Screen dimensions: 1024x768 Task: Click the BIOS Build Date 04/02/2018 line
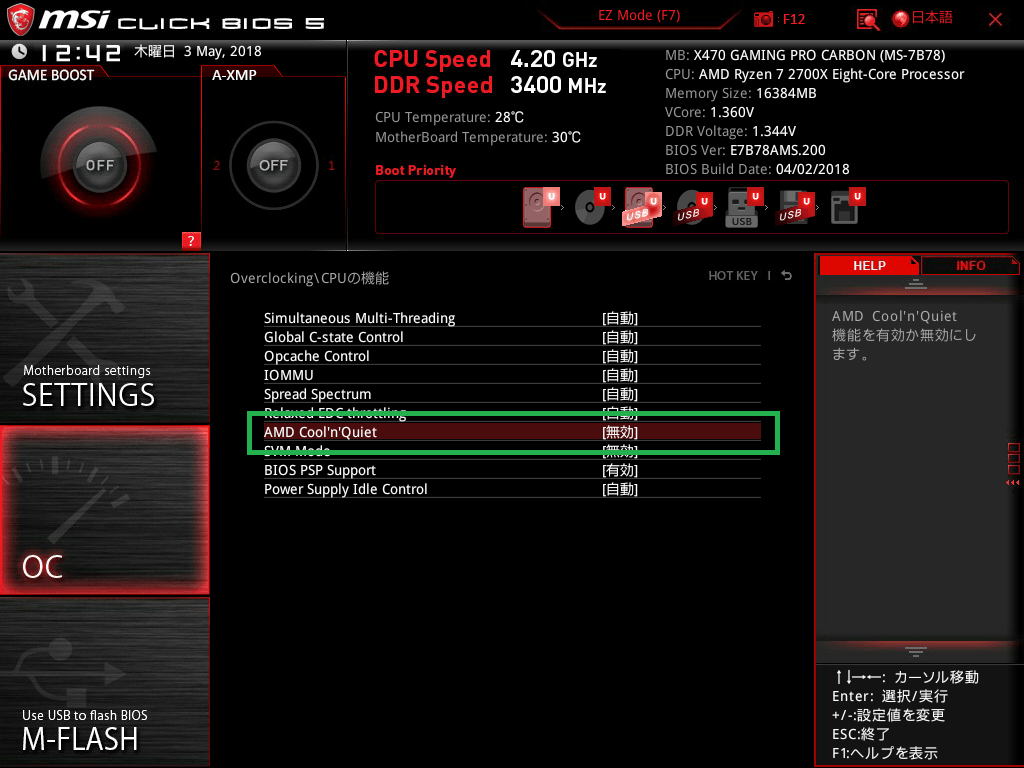[x=757, y=169]
